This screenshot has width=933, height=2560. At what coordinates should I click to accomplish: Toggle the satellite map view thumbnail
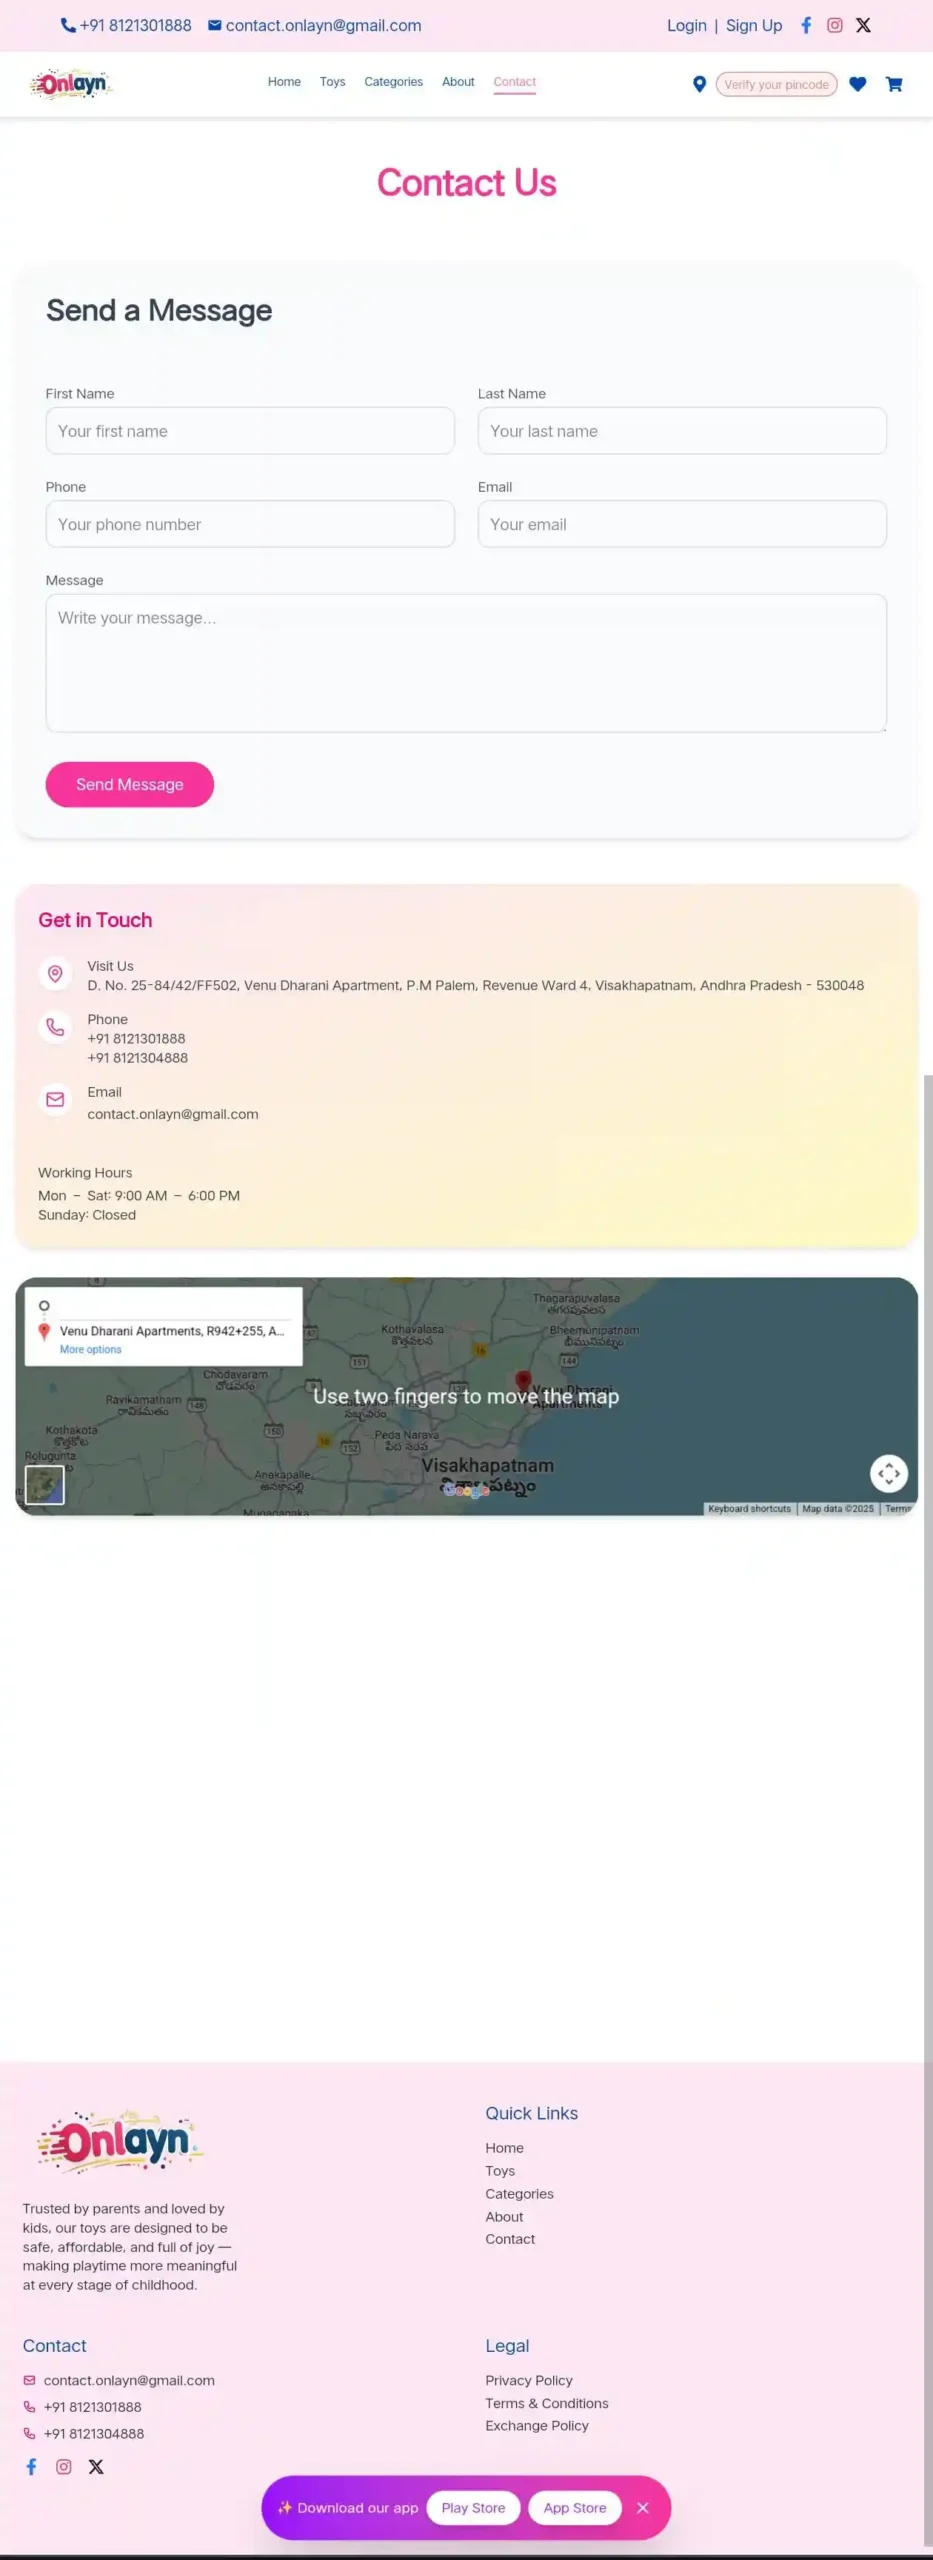45,1485
